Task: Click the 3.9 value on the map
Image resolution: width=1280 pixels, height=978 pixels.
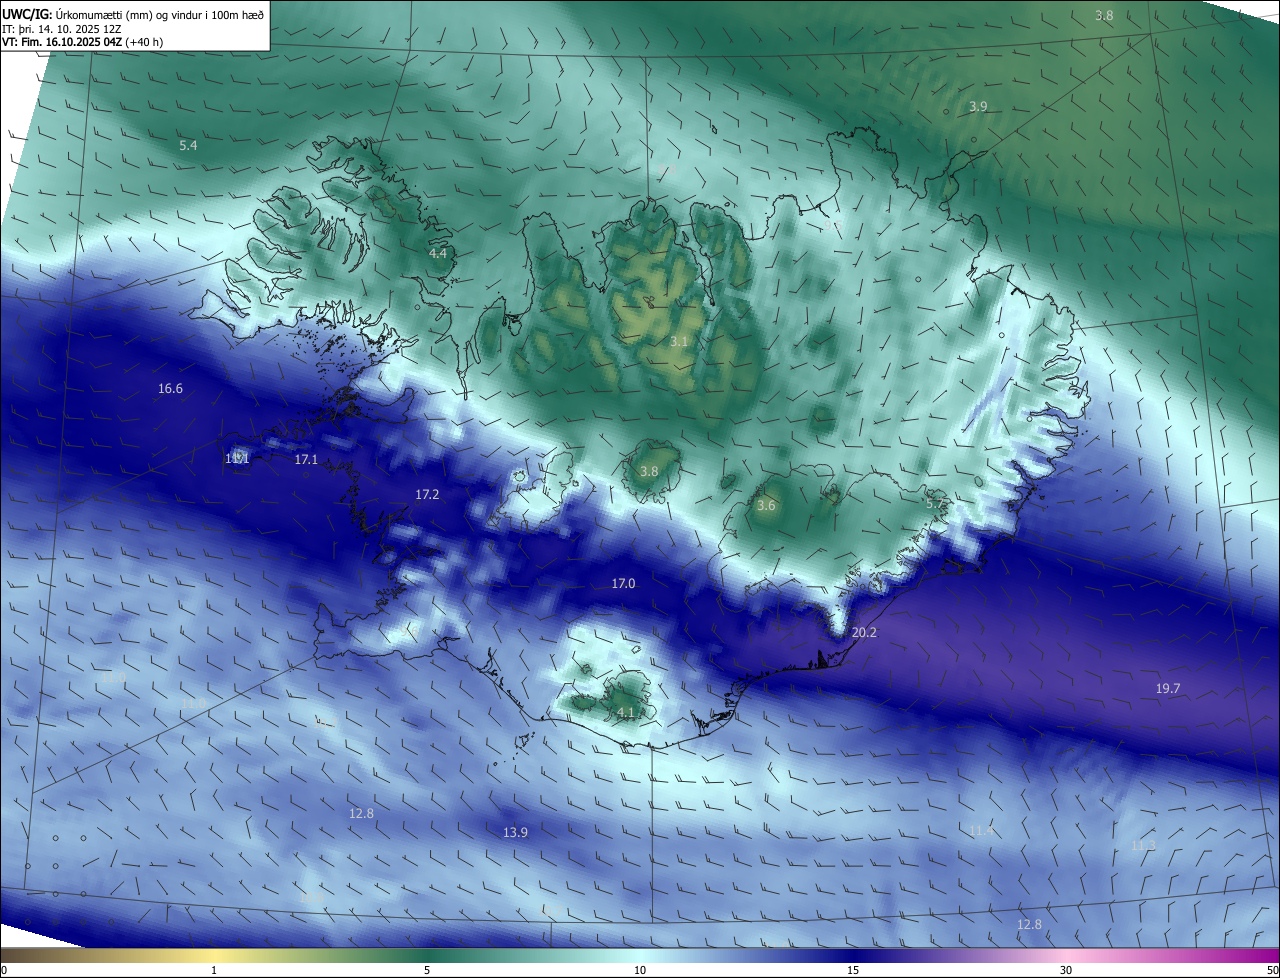Action: 978,106
